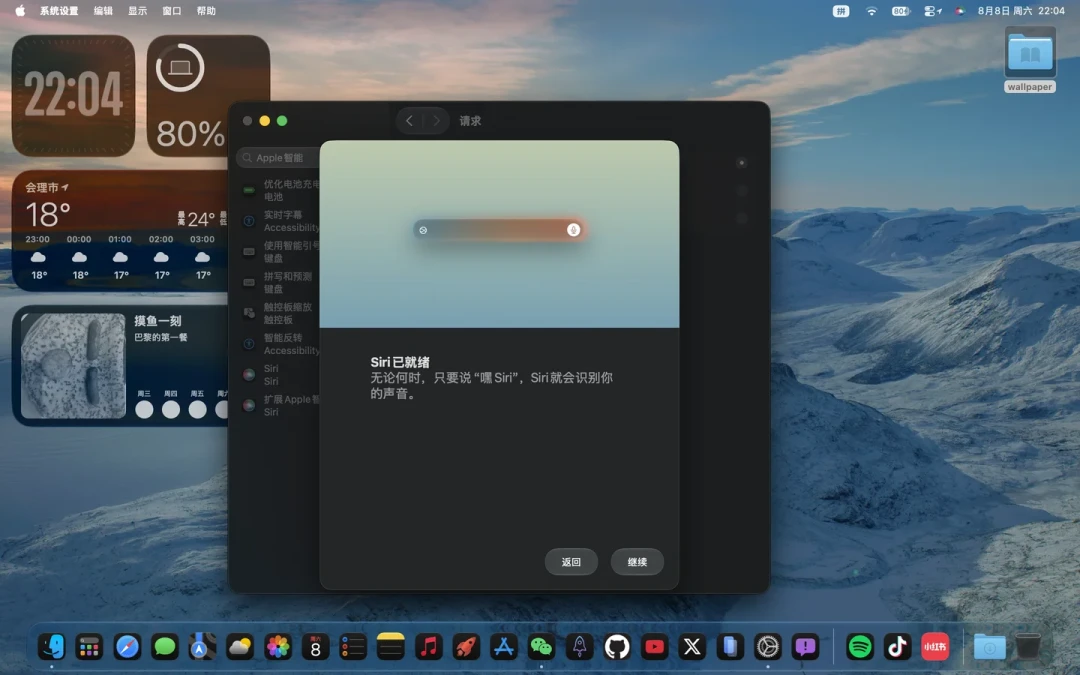
Task: Open Finder in the Dock
Action: click(x=52, y=647)
